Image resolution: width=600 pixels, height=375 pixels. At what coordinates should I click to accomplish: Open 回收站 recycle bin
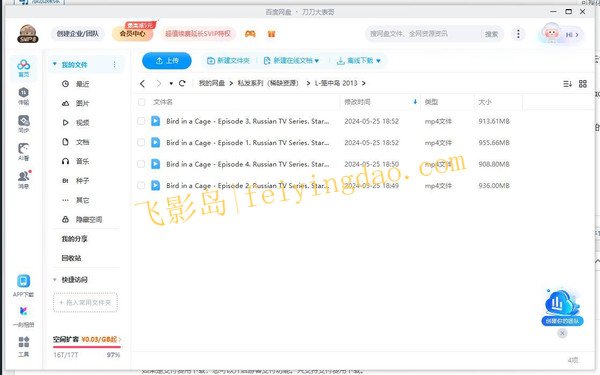(x=72, y=258)
